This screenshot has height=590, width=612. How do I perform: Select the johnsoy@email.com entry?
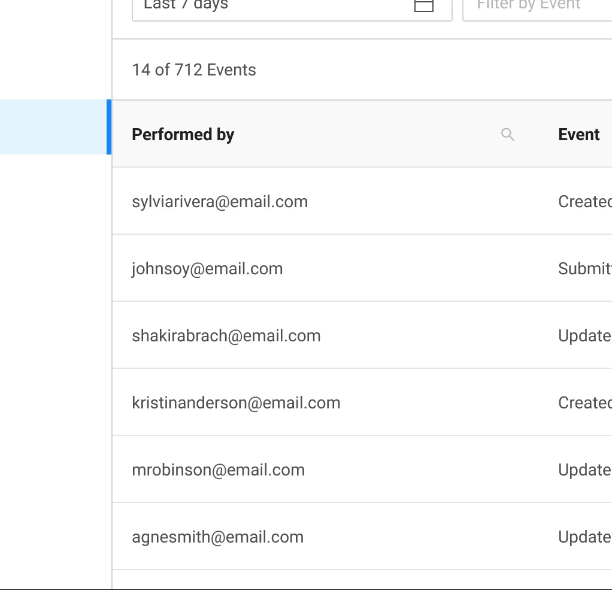click(x=207, y=268)
